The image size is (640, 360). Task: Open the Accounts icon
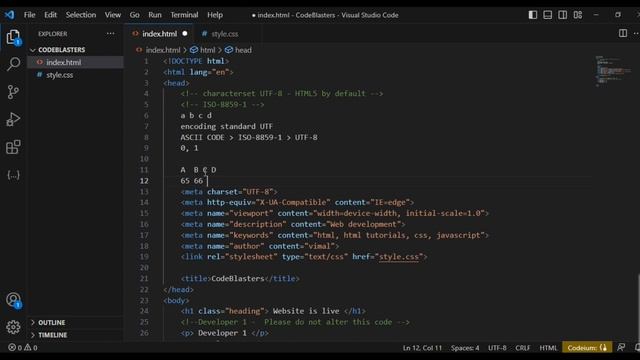point(13,300)
